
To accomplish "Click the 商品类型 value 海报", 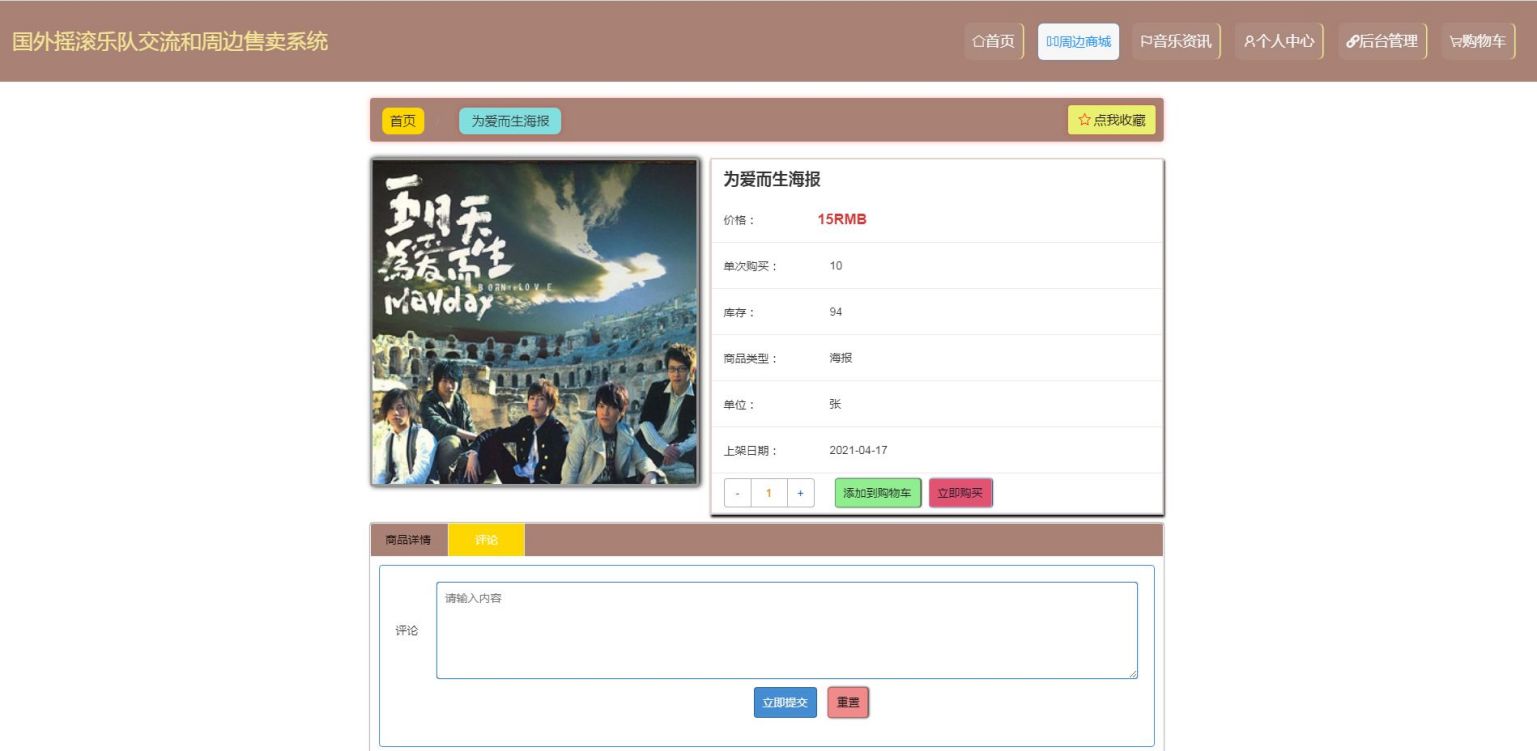I will click(x=841, y=358).
